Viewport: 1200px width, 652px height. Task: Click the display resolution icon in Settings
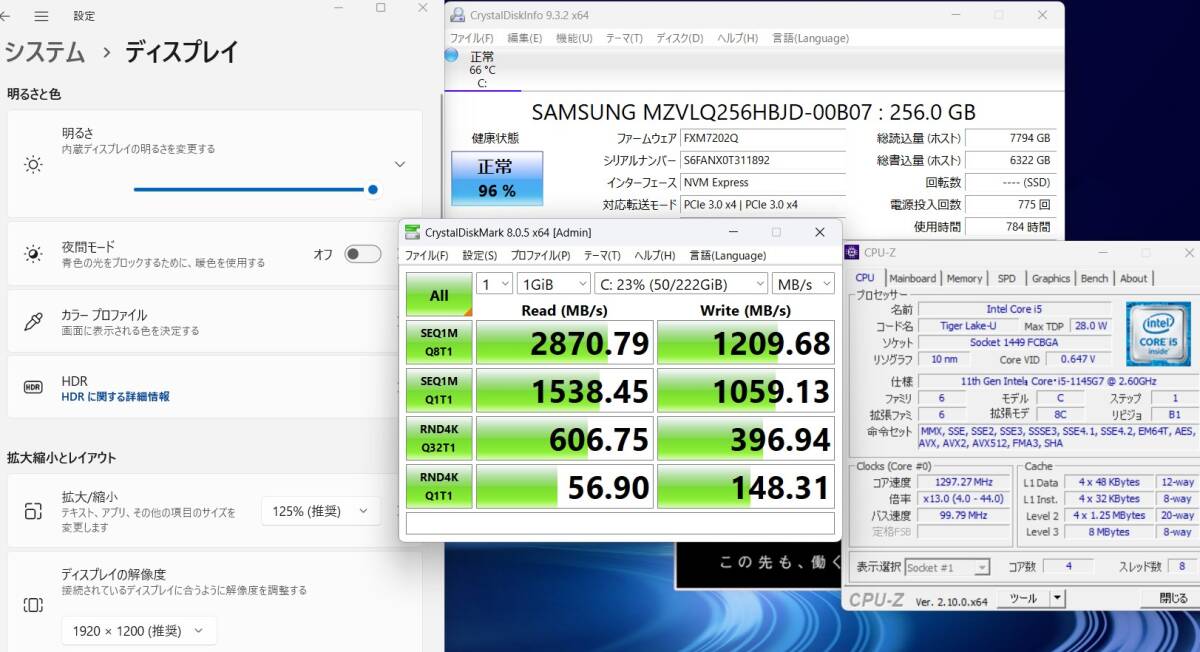34,605
